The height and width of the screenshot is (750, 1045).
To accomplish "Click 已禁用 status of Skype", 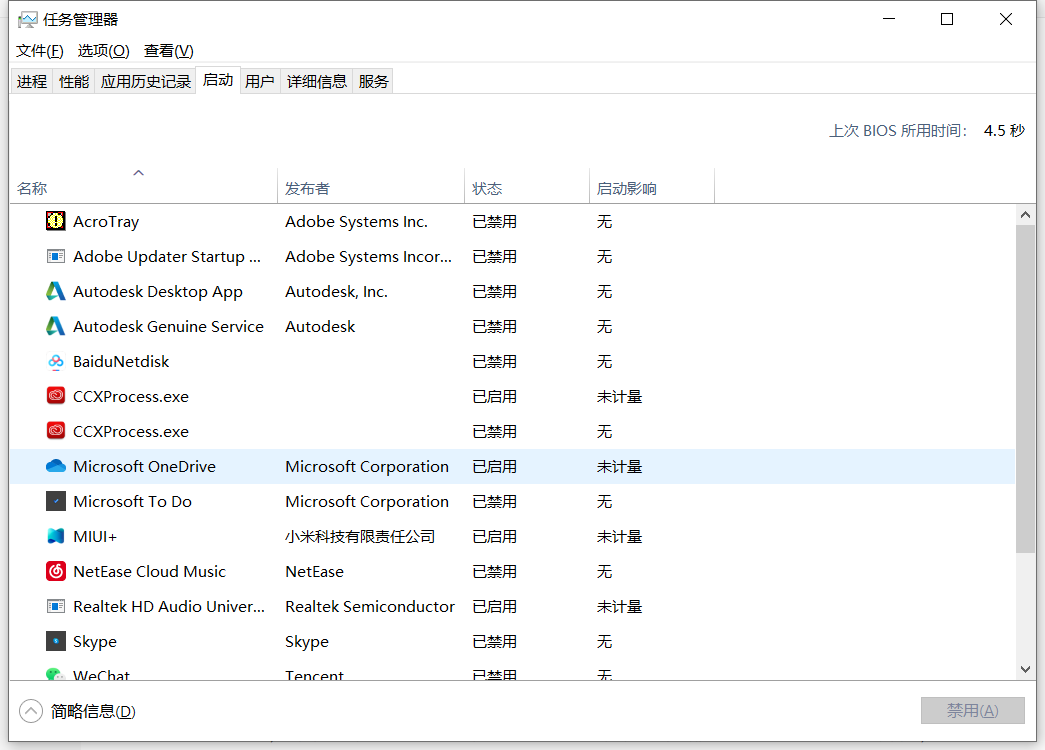I will click(495, 641).
